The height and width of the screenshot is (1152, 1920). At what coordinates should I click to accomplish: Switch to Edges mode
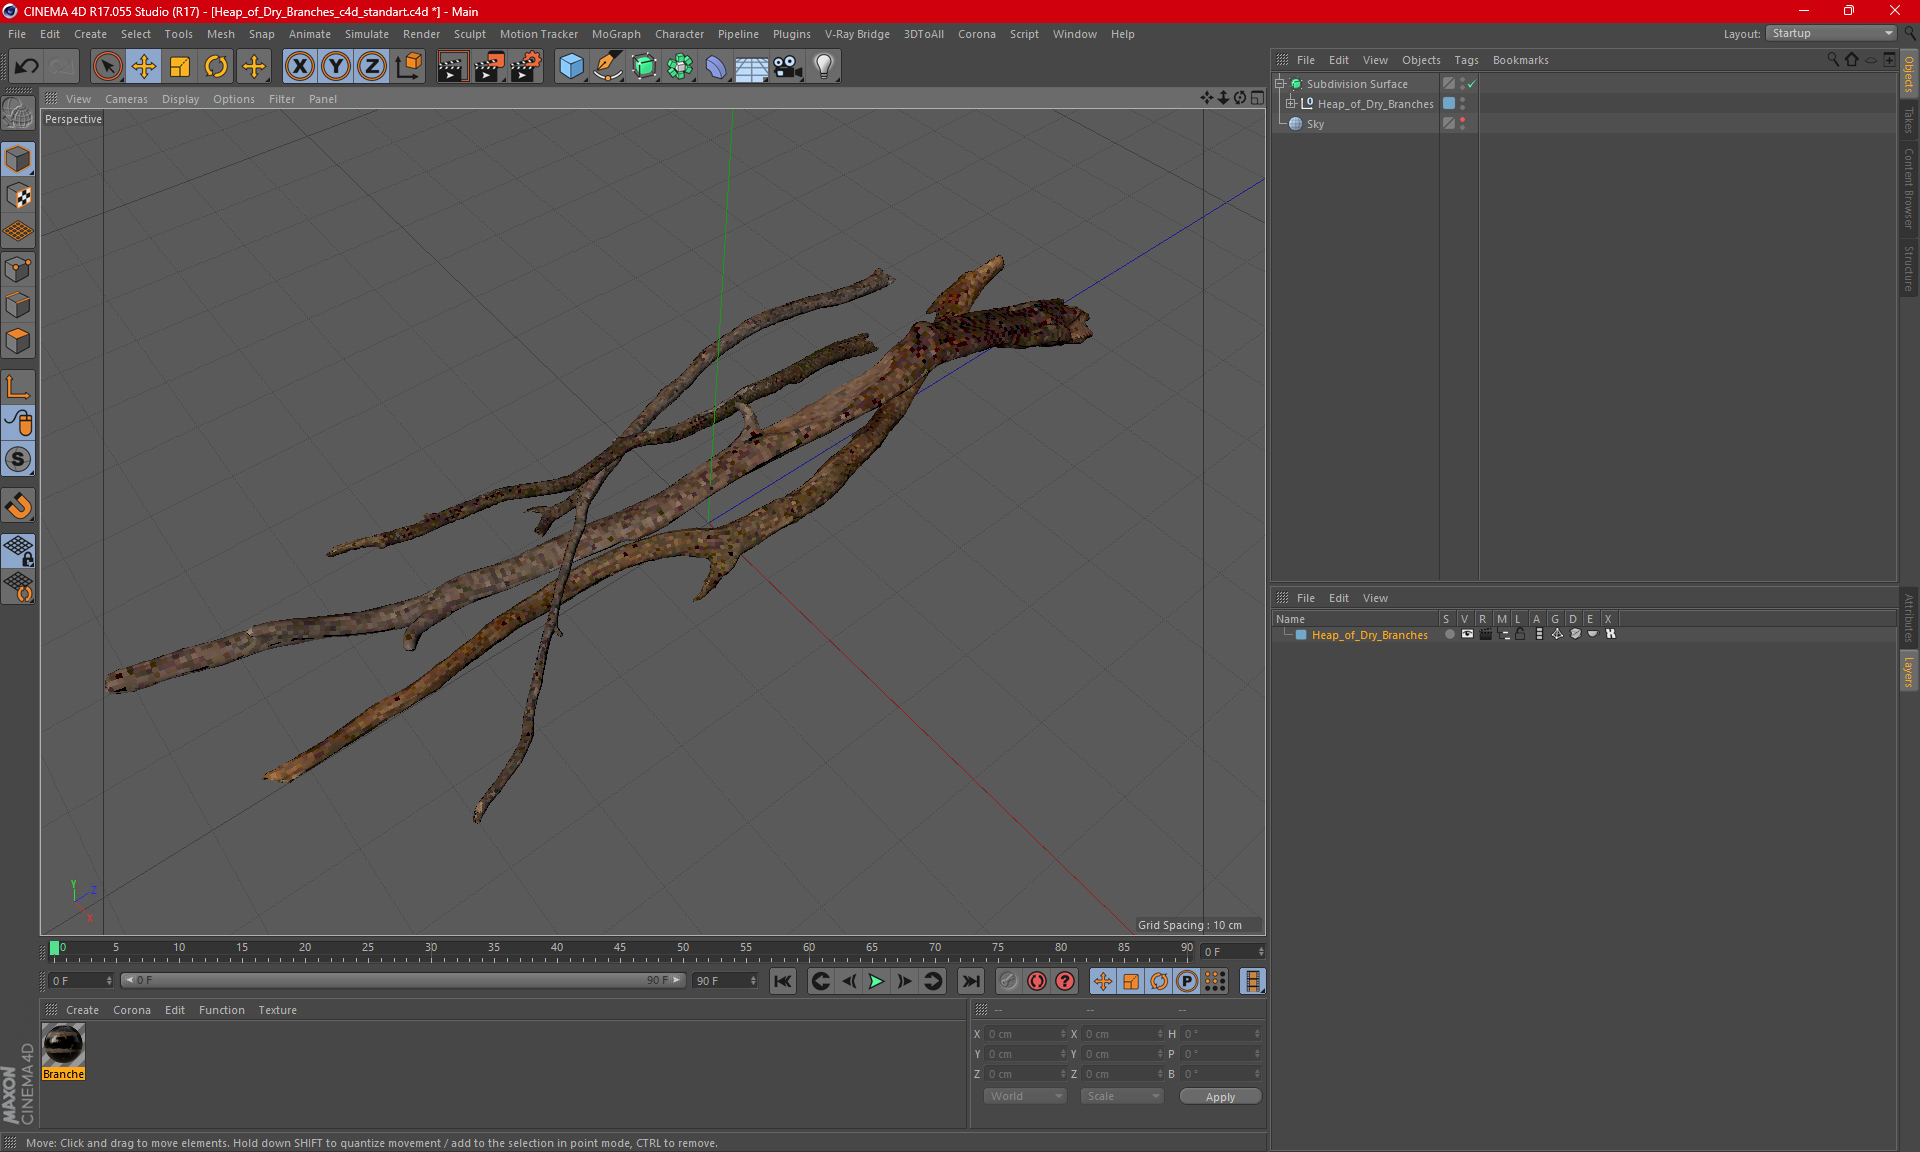(18, 305)
